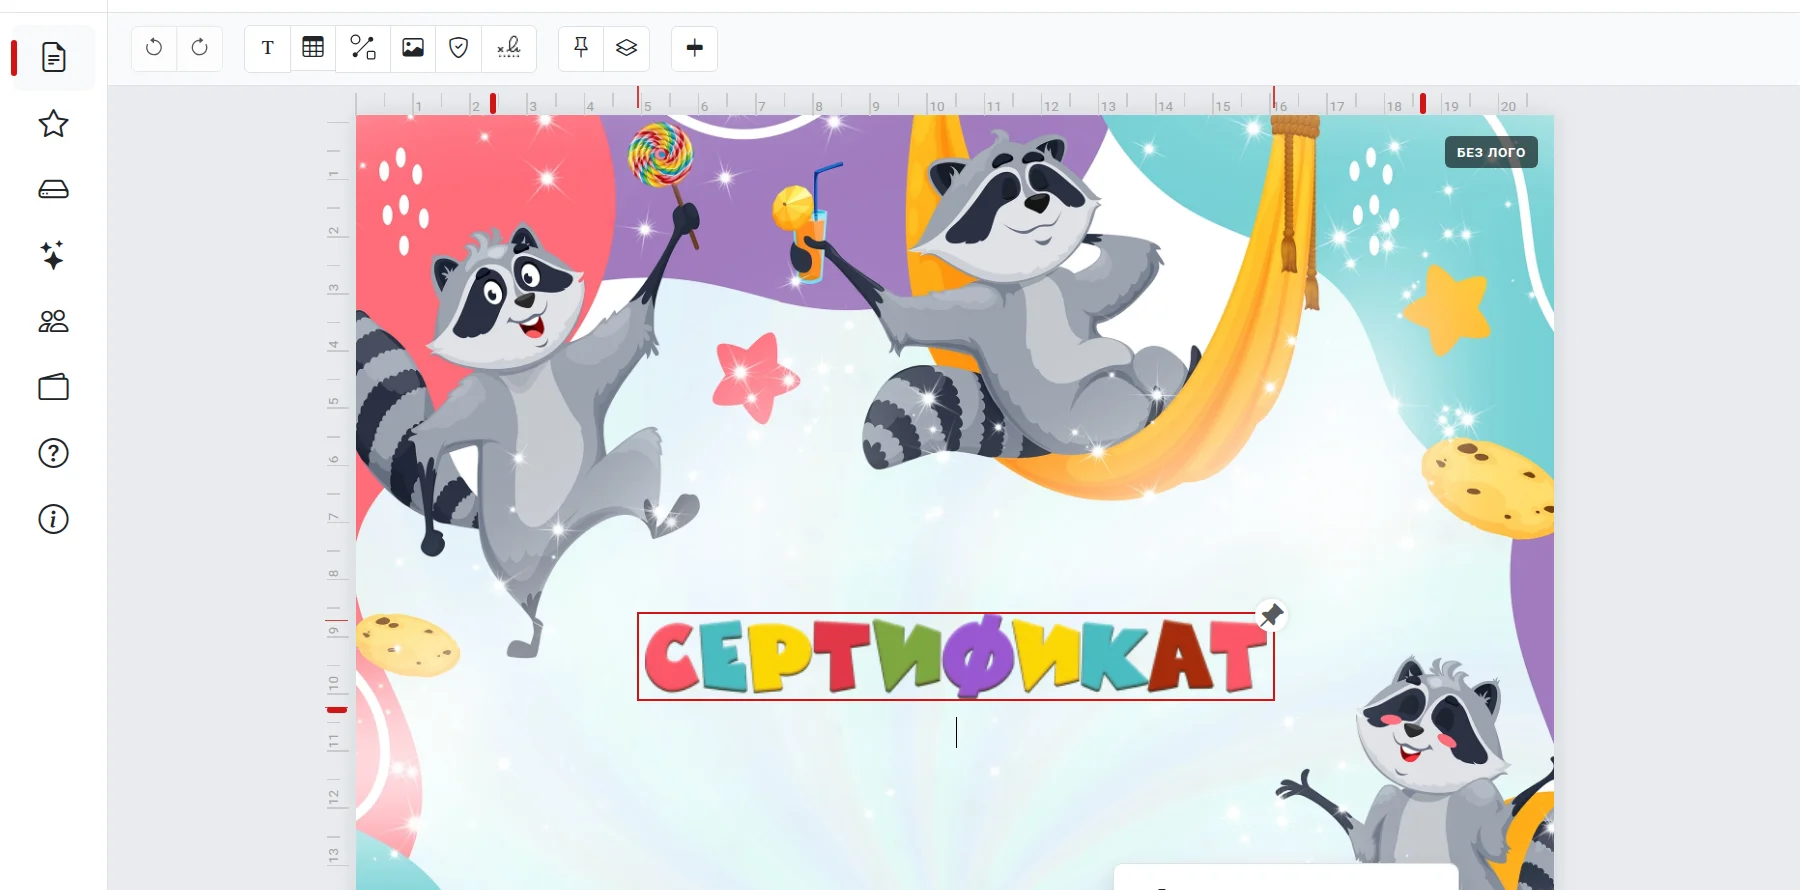Screen dimensions: 1800x890
Task: Undo the last action
Action: tap(154, 48)
